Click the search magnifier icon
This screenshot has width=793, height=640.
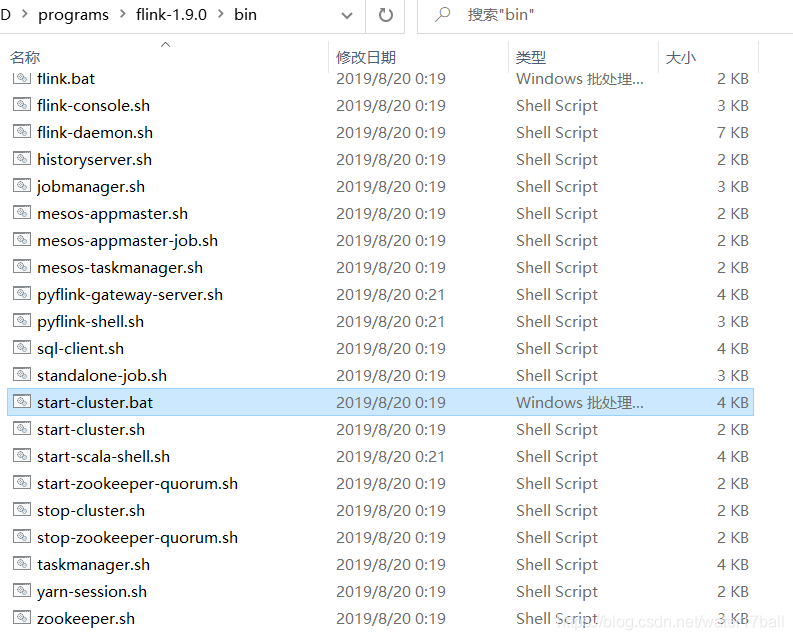point(443,15)
